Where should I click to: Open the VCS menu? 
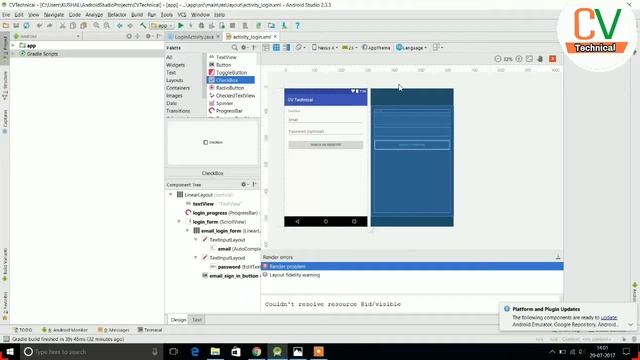click(182, 15)
